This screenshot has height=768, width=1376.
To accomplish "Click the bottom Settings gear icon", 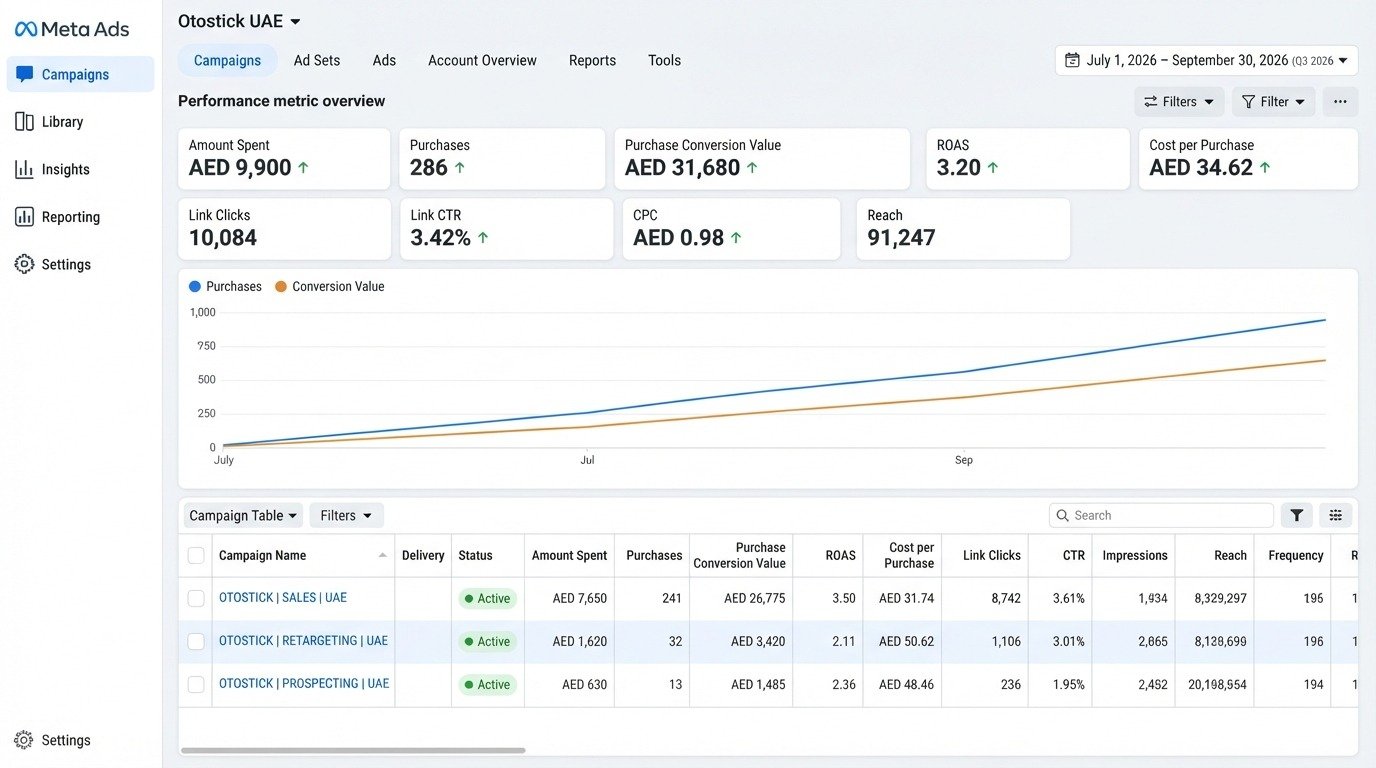I will click(24, 740).
